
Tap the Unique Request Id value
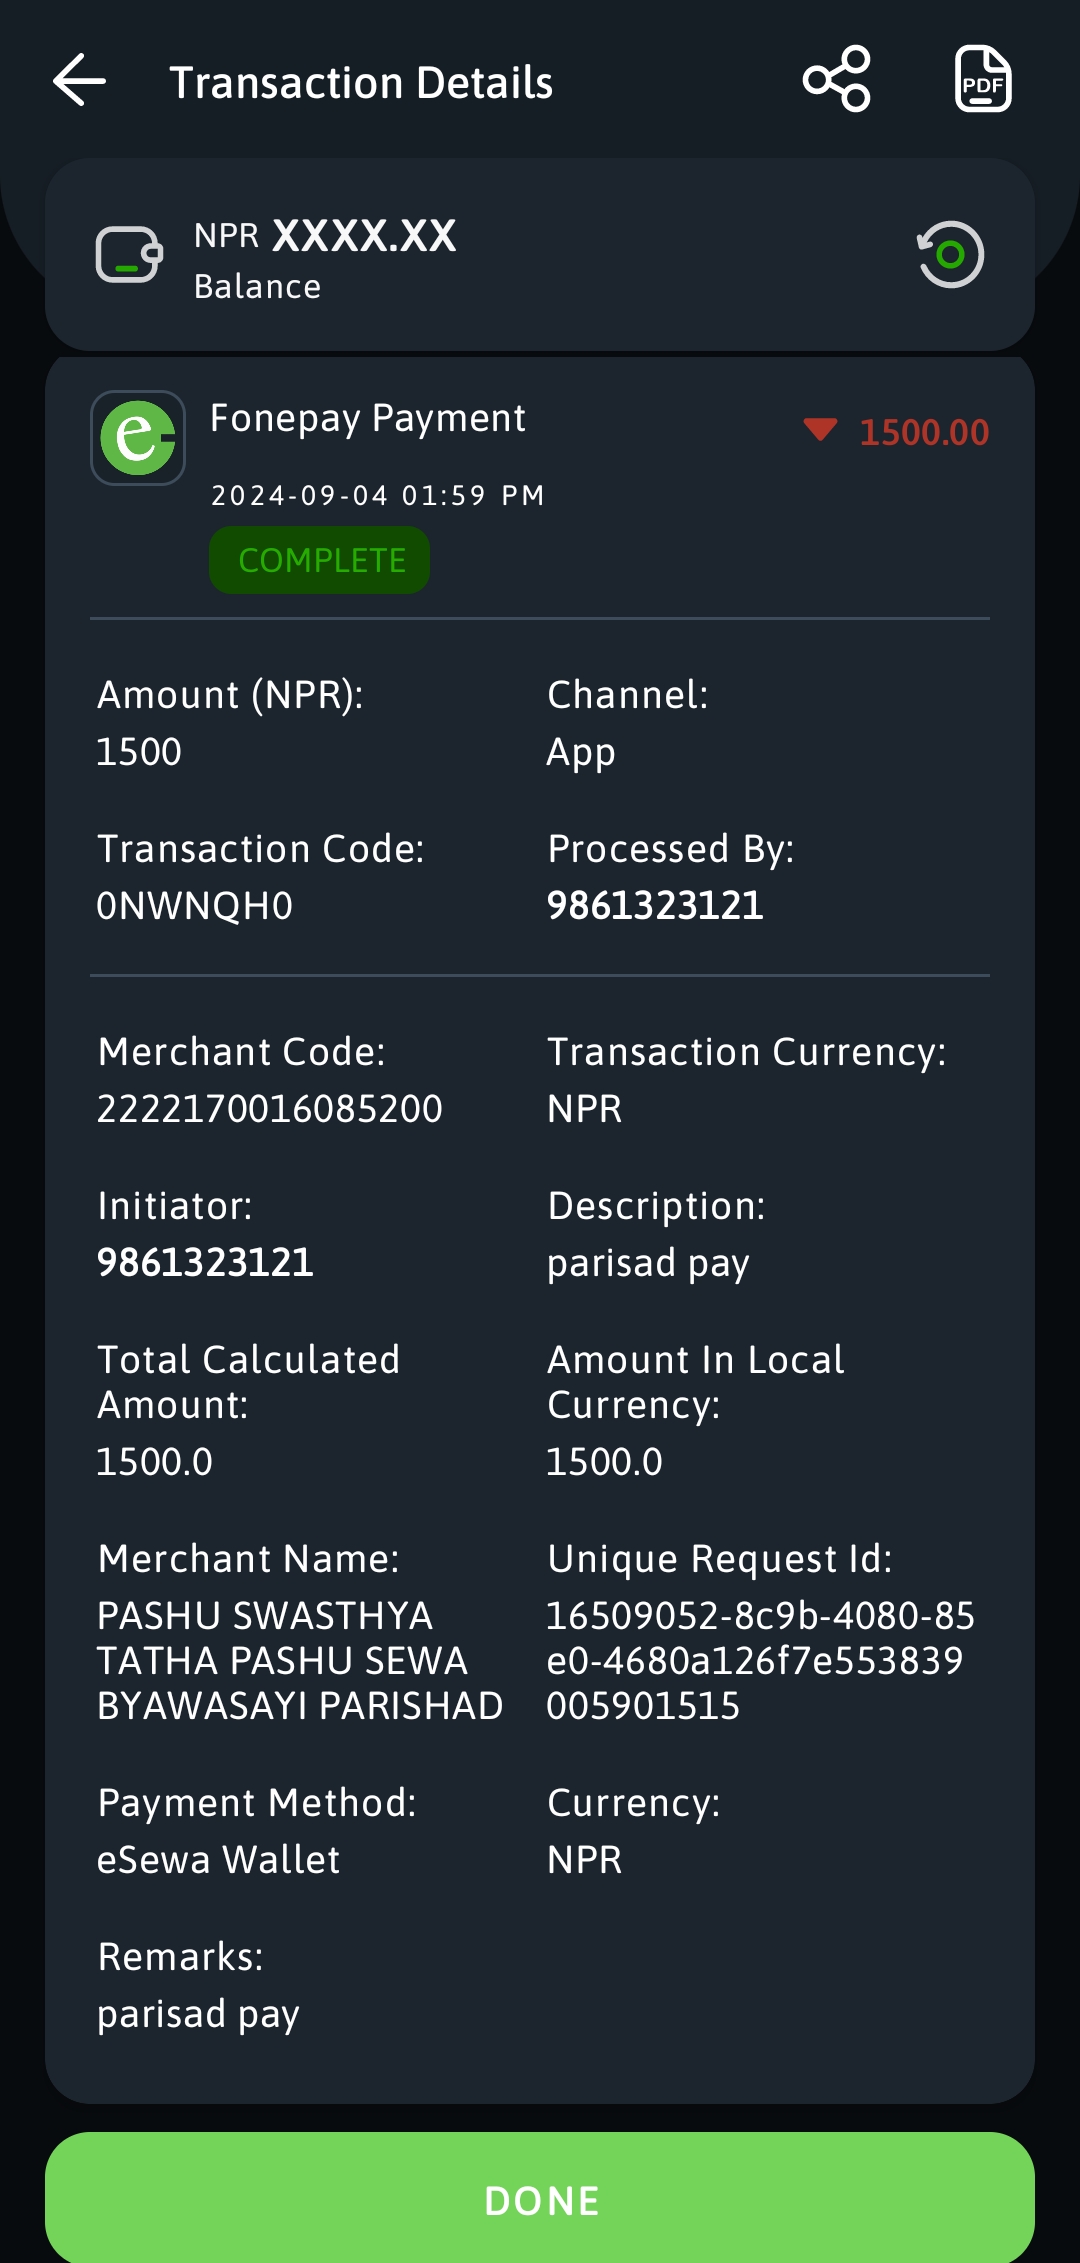pos(760,1661)
